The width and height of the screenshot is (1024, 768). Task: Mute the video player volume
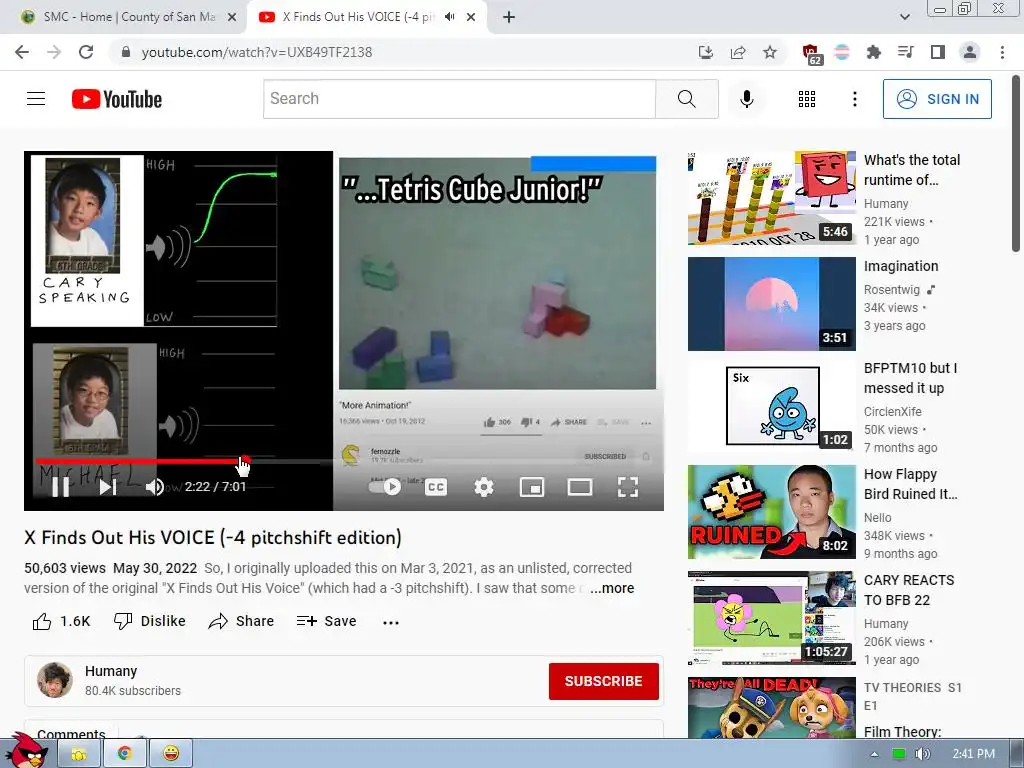tap(155, 487)
